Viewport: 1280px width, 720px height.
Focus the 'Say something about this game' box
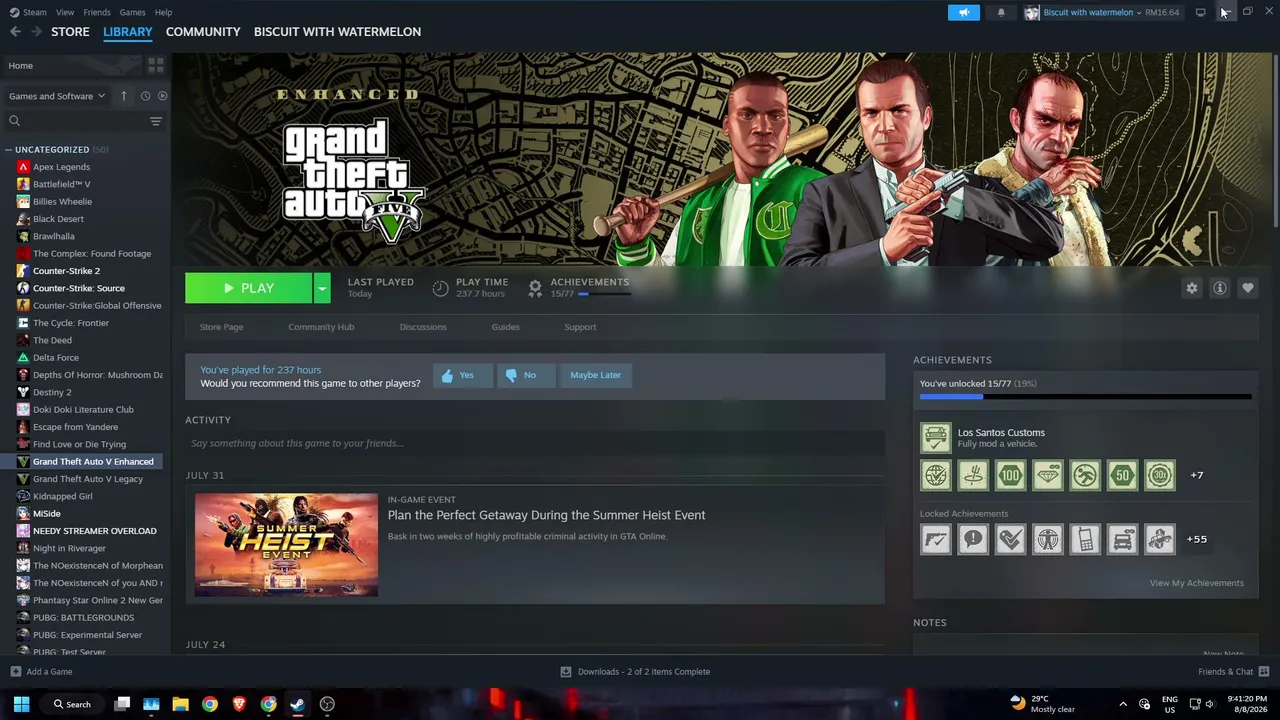click(535, 443)
